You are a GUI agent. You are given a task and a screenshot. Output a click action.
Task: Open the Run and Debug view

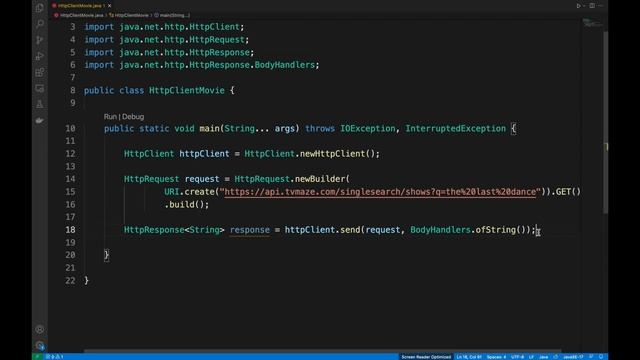pyautogui.click(x=40, y=56)
